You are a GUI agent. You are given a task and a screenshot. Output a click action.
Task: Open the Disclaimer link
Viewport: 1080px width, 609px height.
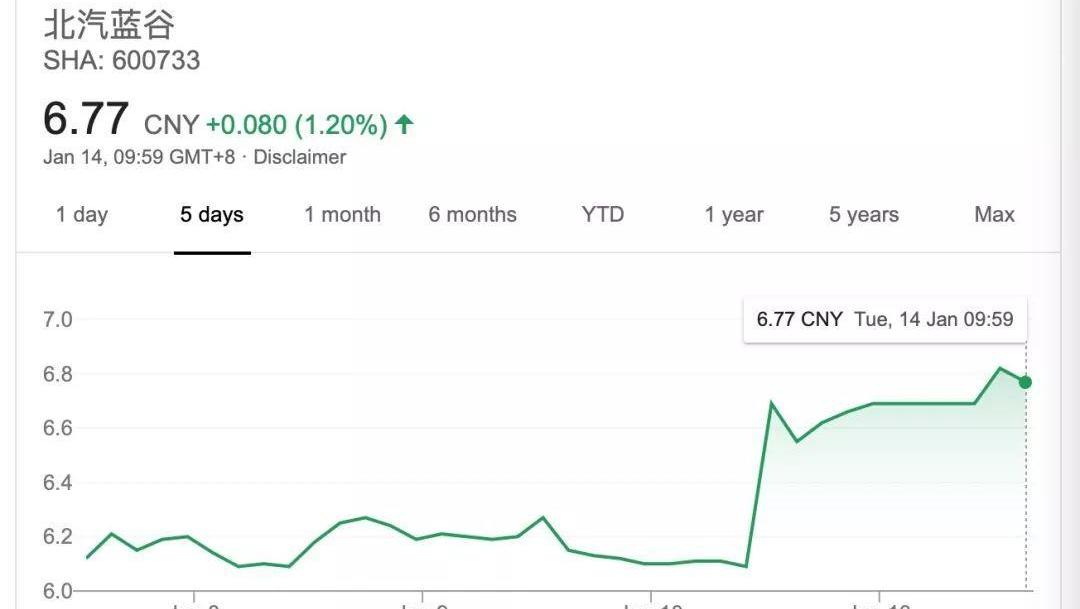[300, 157]
